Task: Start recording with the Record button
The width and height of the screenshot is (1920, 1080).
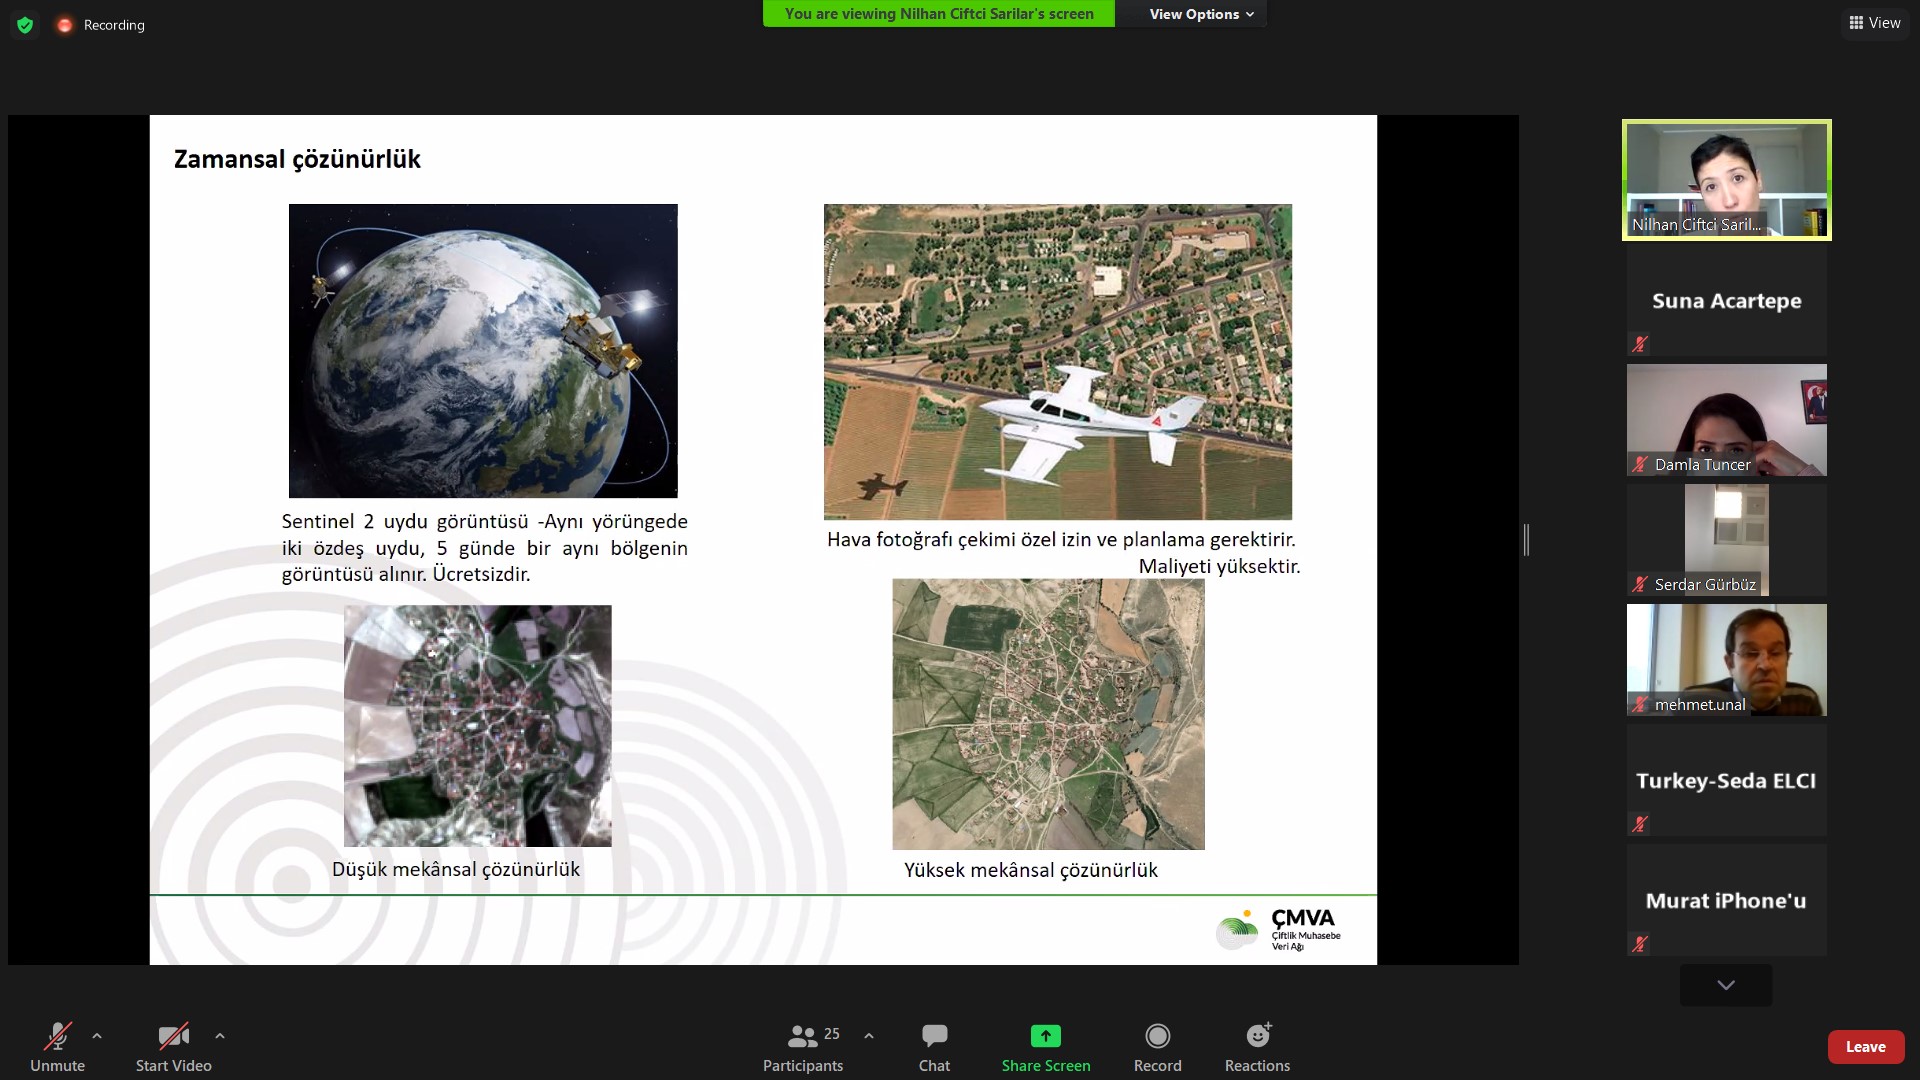Action: (1157, 1047)
